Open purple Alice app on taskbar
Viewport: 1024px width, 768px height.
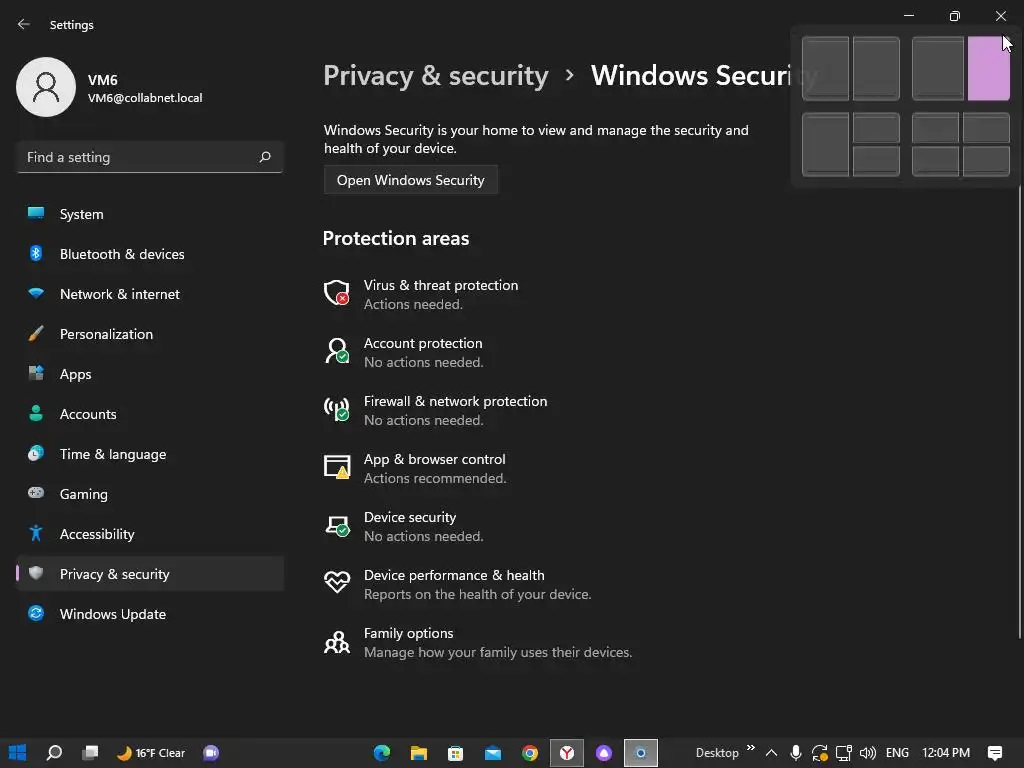tap(604, 753)
